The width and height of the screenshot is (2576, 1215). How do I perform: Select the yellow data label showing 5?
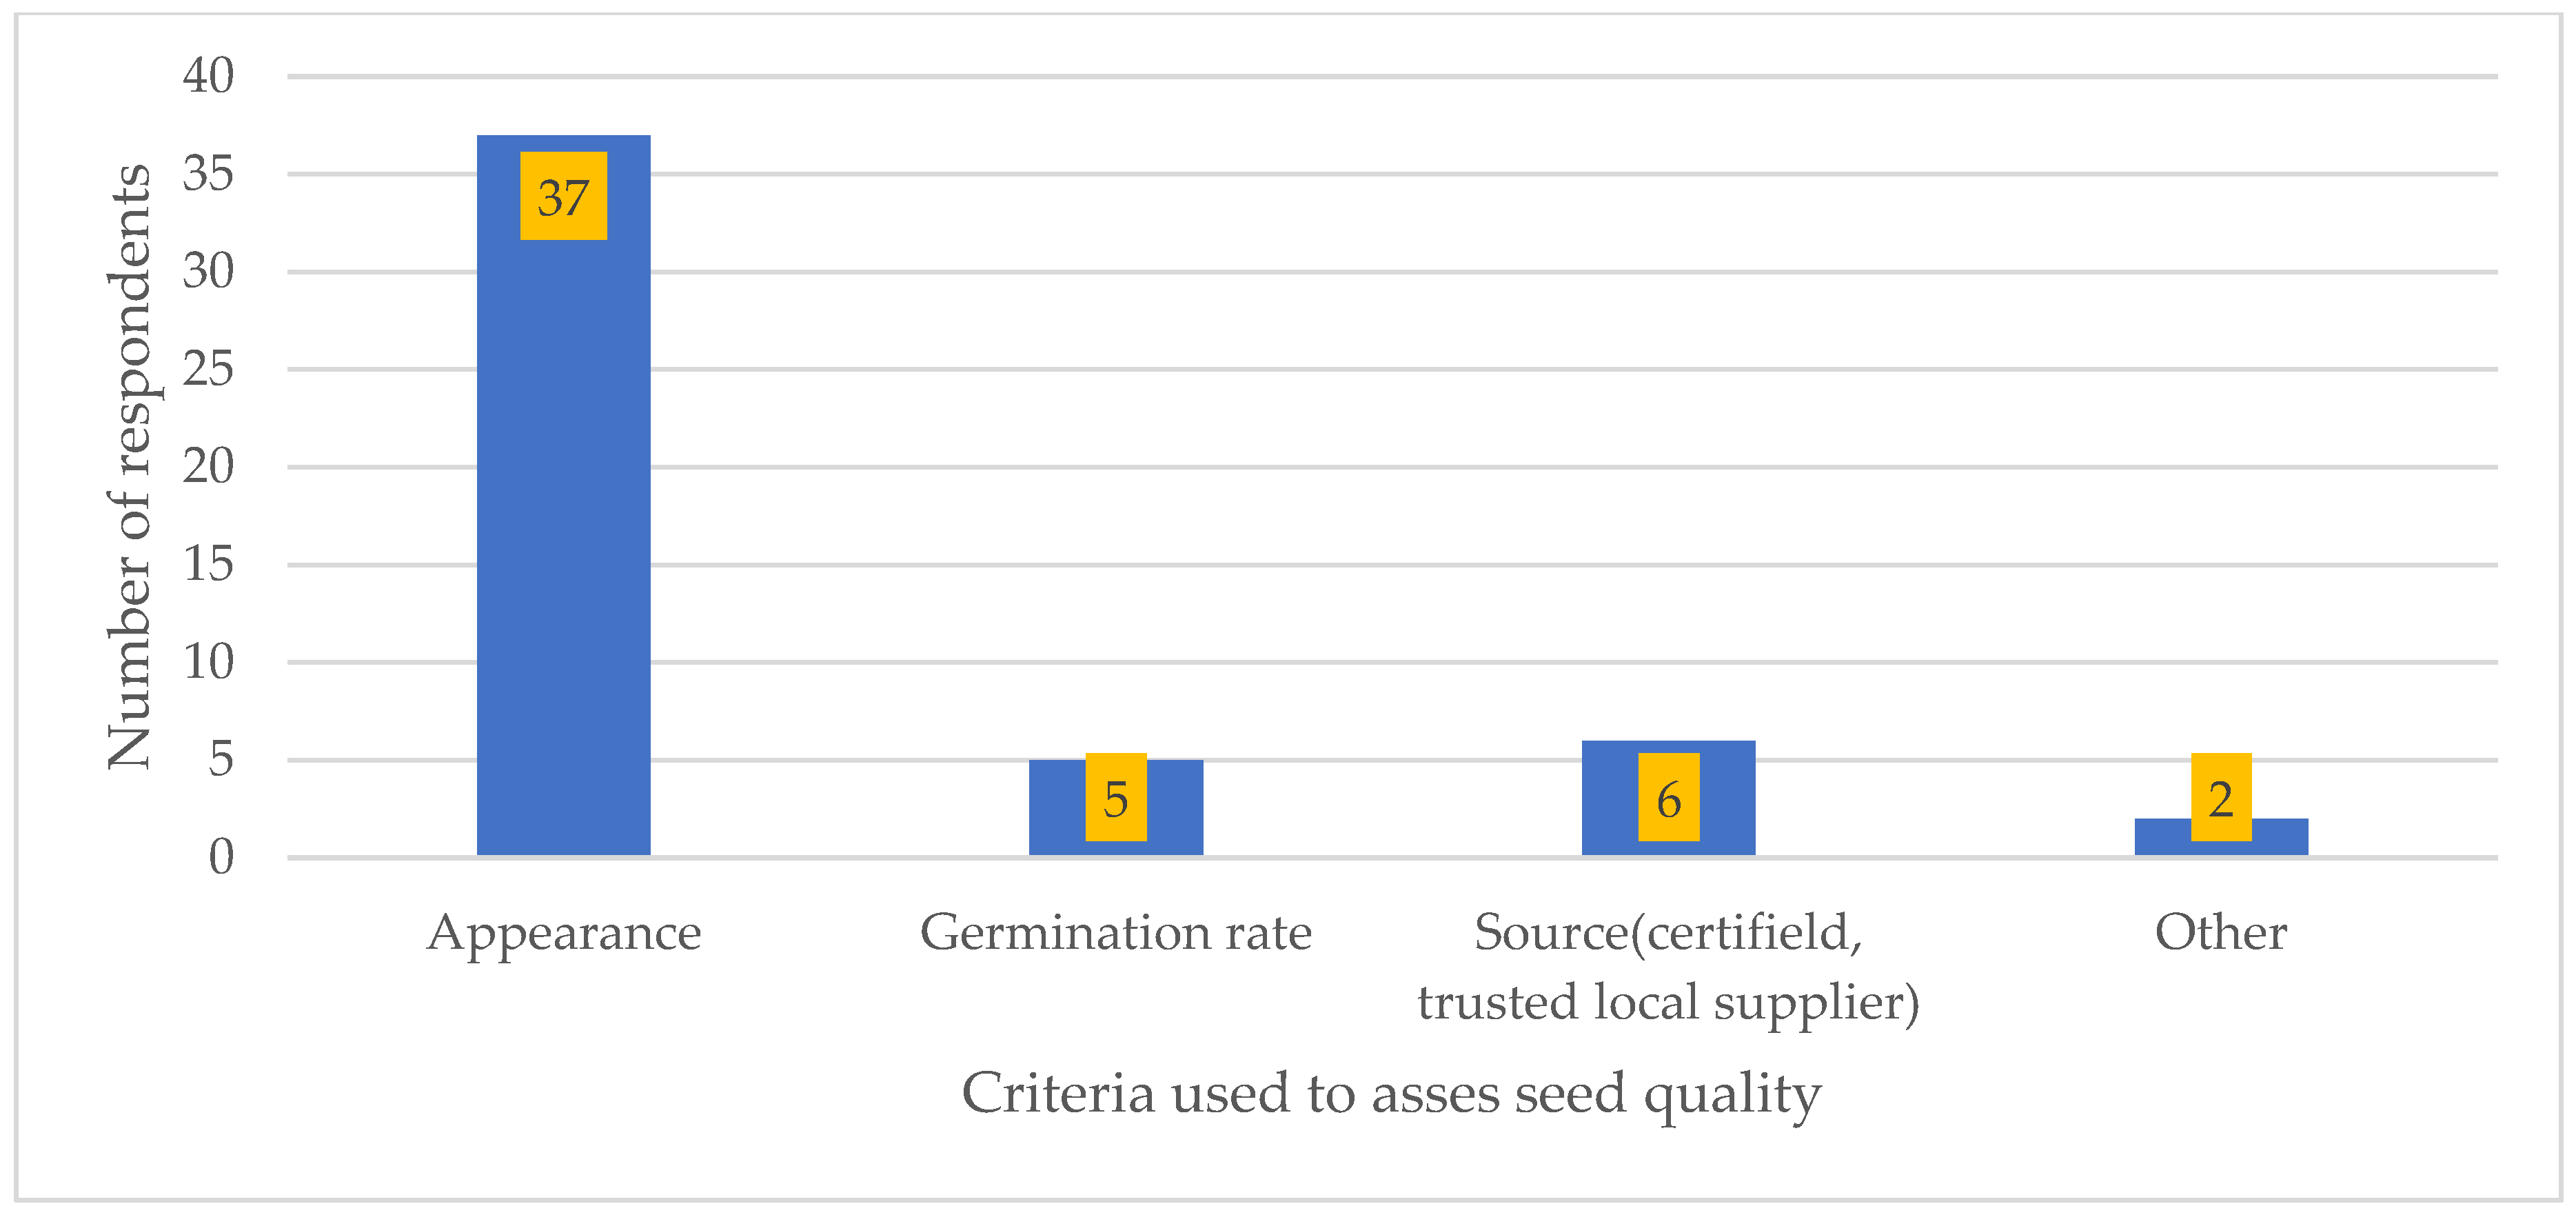[x=1116, y=797]
